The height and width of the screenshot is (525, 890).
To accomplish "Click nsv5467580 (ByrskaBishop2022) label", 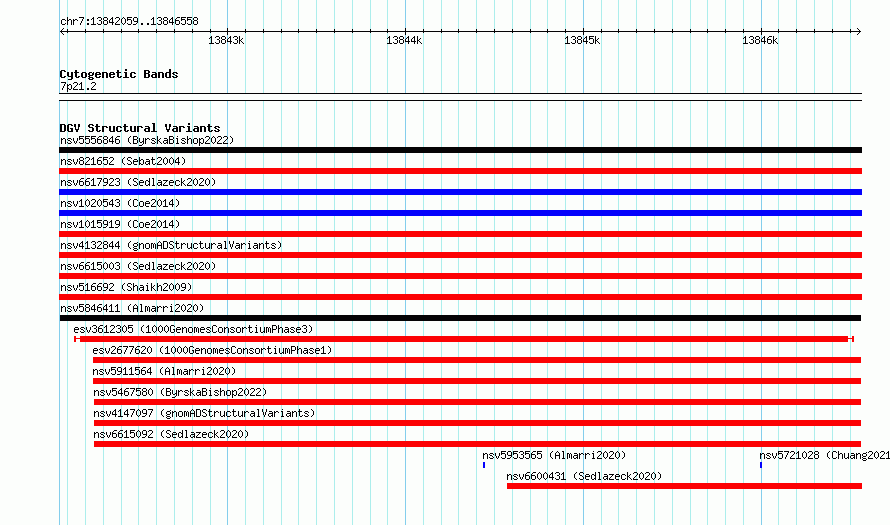I will pyautogui.click(x=180, y=392).
